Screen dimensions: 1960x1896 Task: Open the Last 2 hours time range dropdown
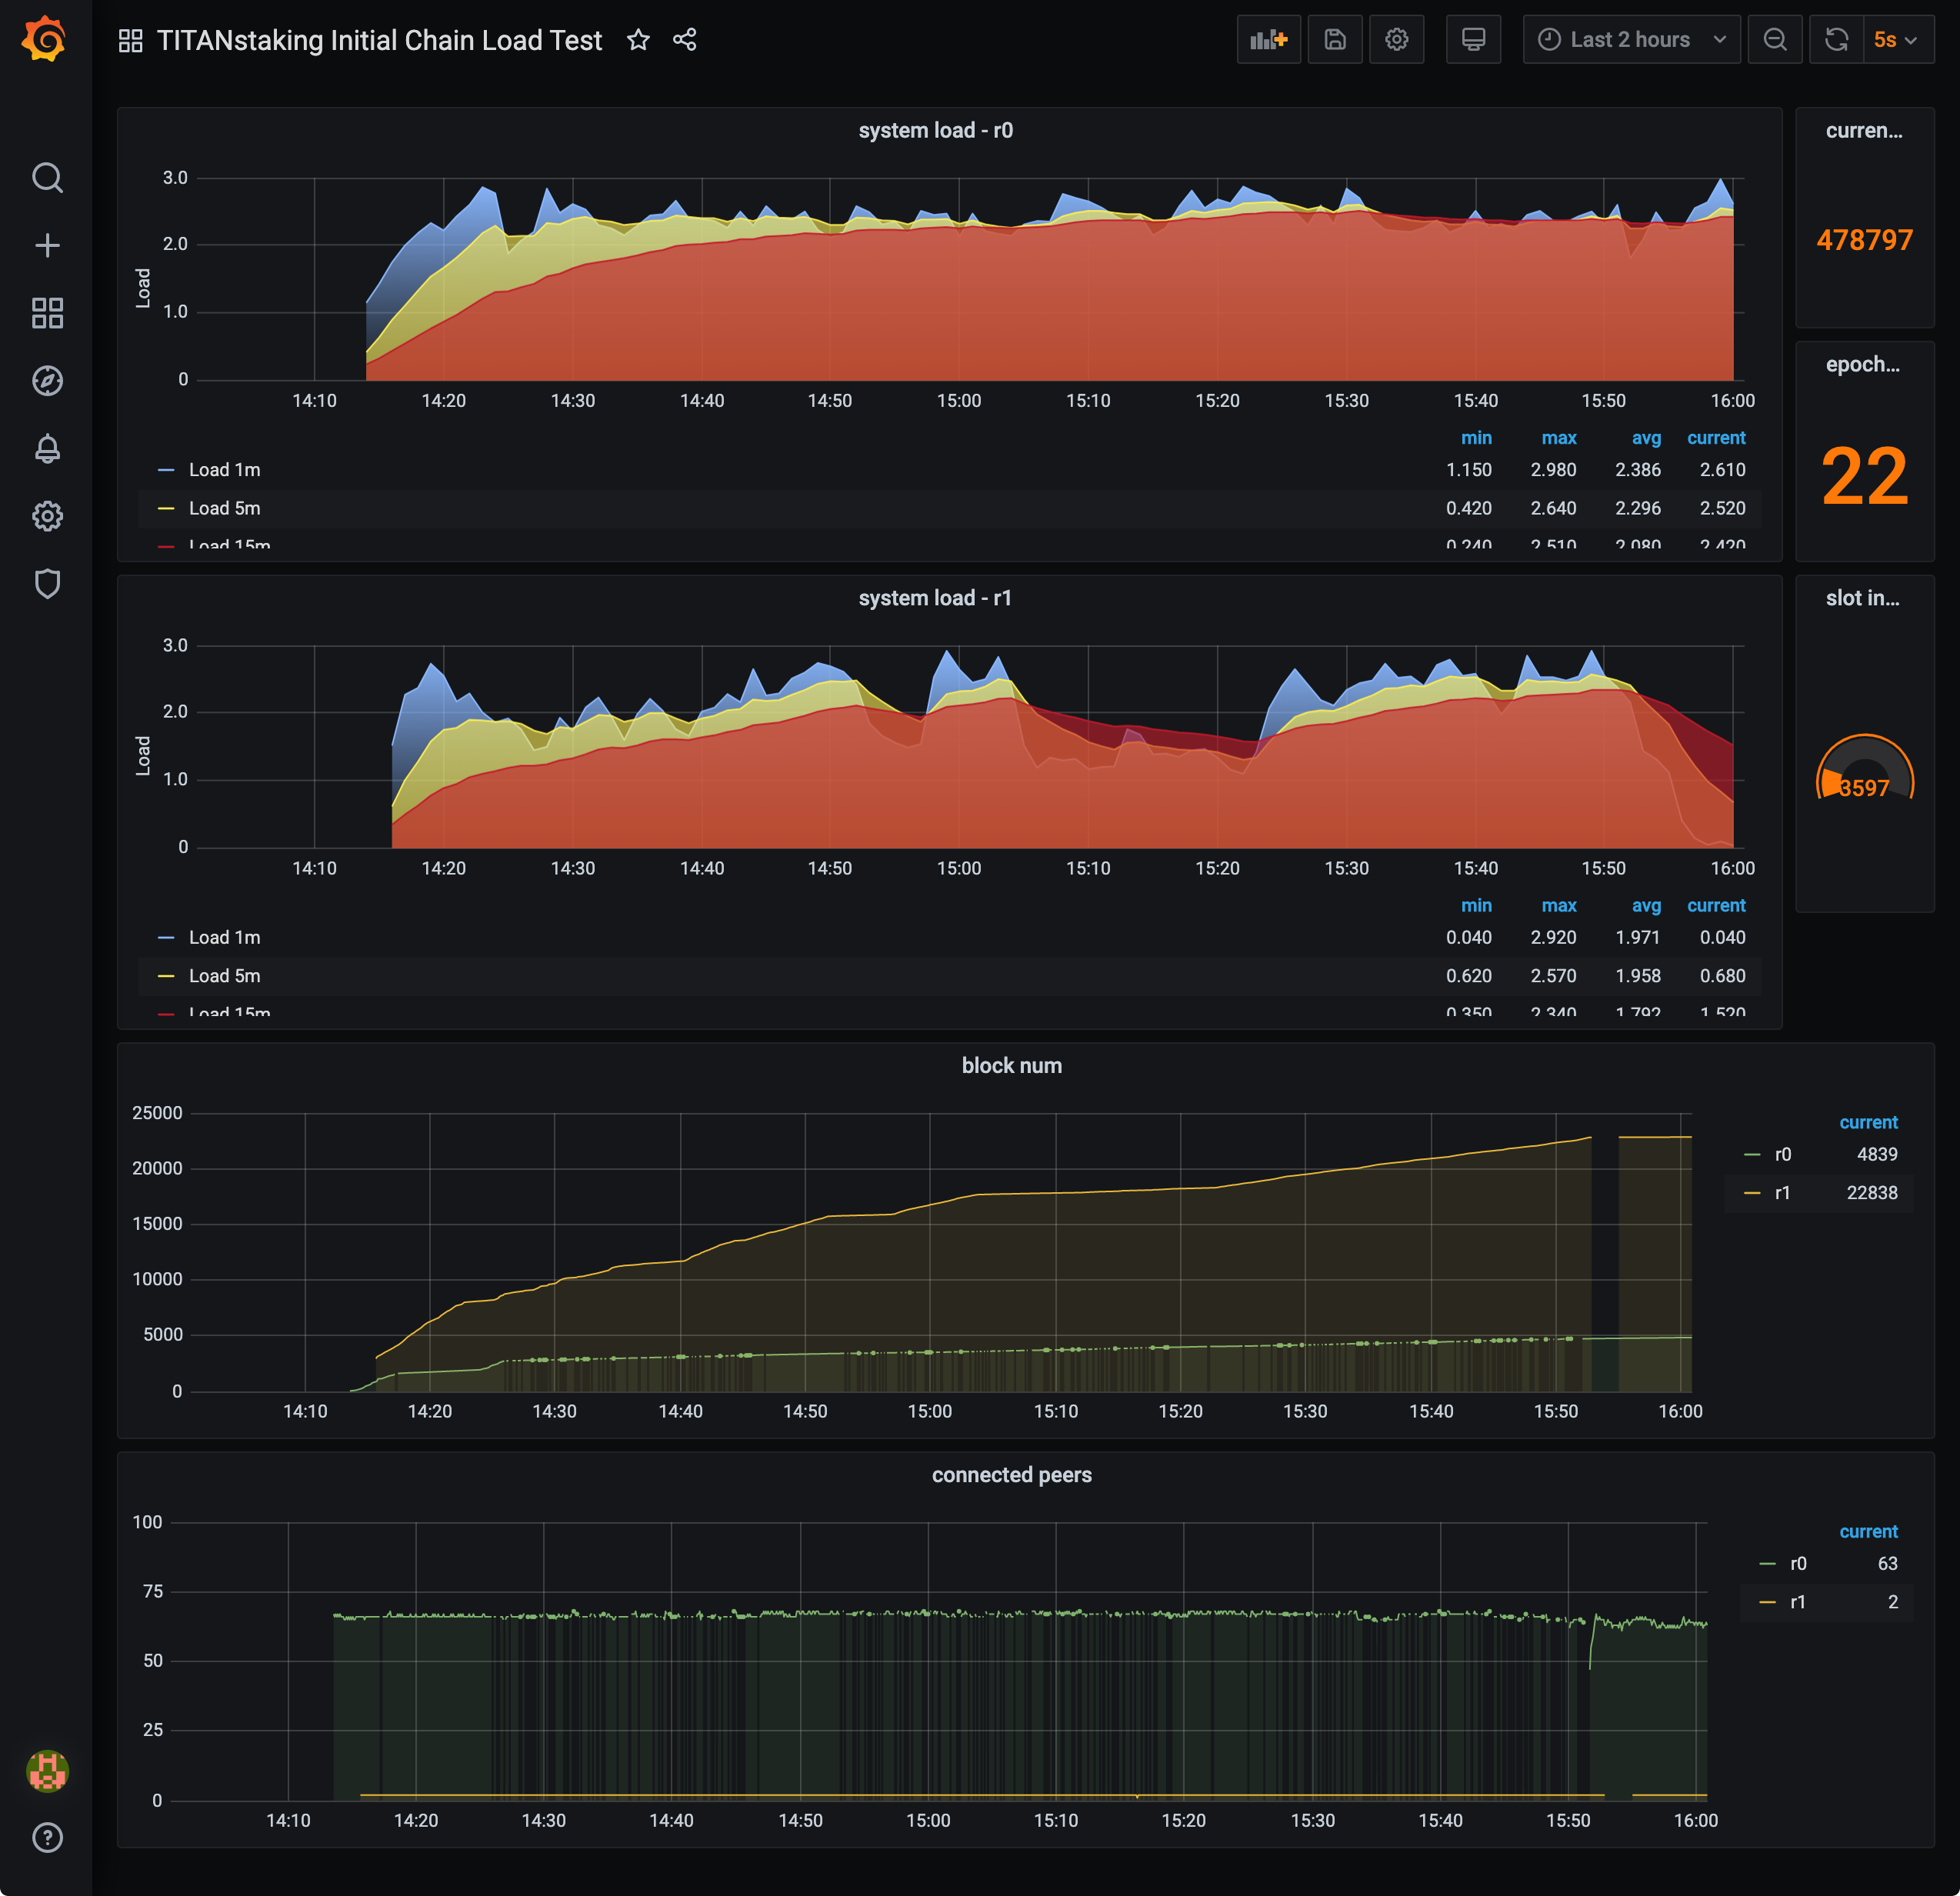tap(1631, 39)
